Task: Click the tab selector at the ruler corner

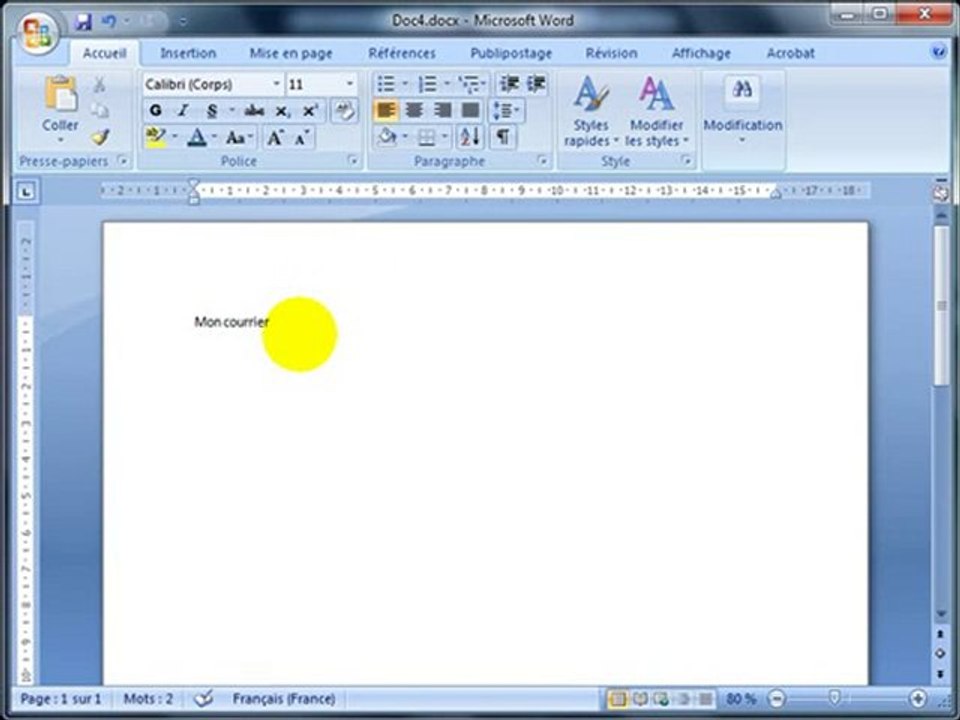Action: pos(26,192)
